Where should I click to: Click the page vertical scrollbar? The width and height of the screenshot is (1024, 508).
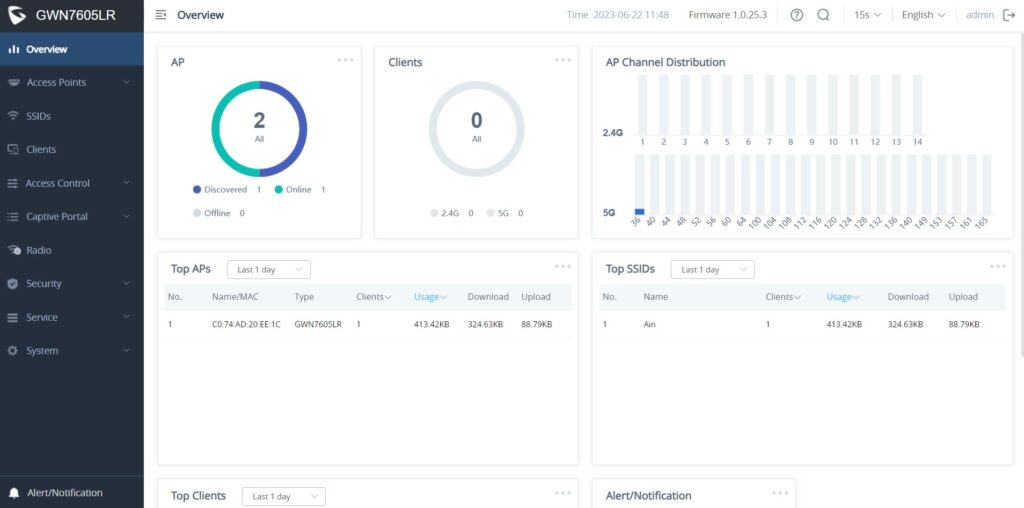(1021, 196)
